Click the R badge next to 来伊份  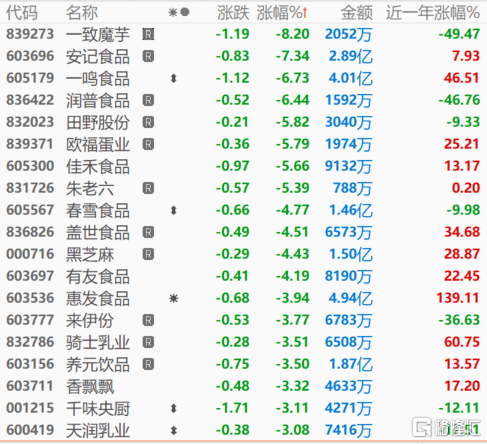(148, 320)
